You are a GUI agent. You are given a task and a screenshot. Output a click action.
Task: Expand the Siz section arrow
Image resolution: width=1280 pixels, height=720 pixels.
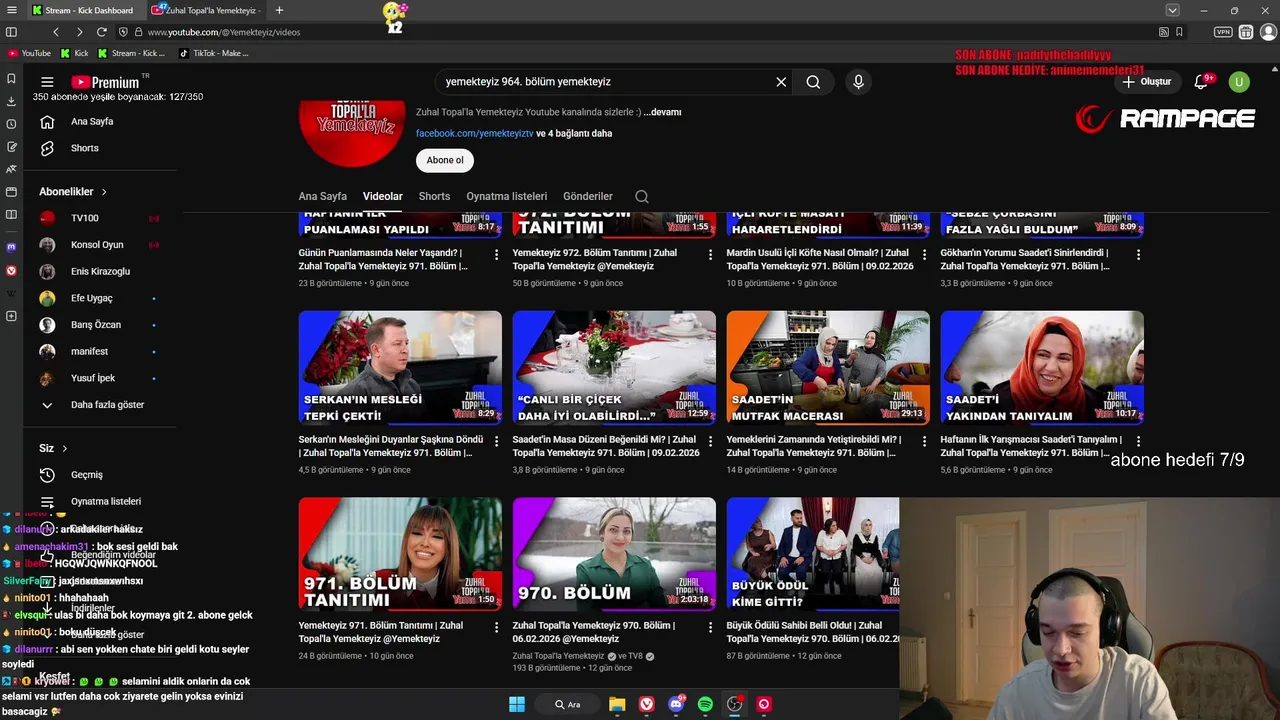pyautogui.click(x=65, y=448)
